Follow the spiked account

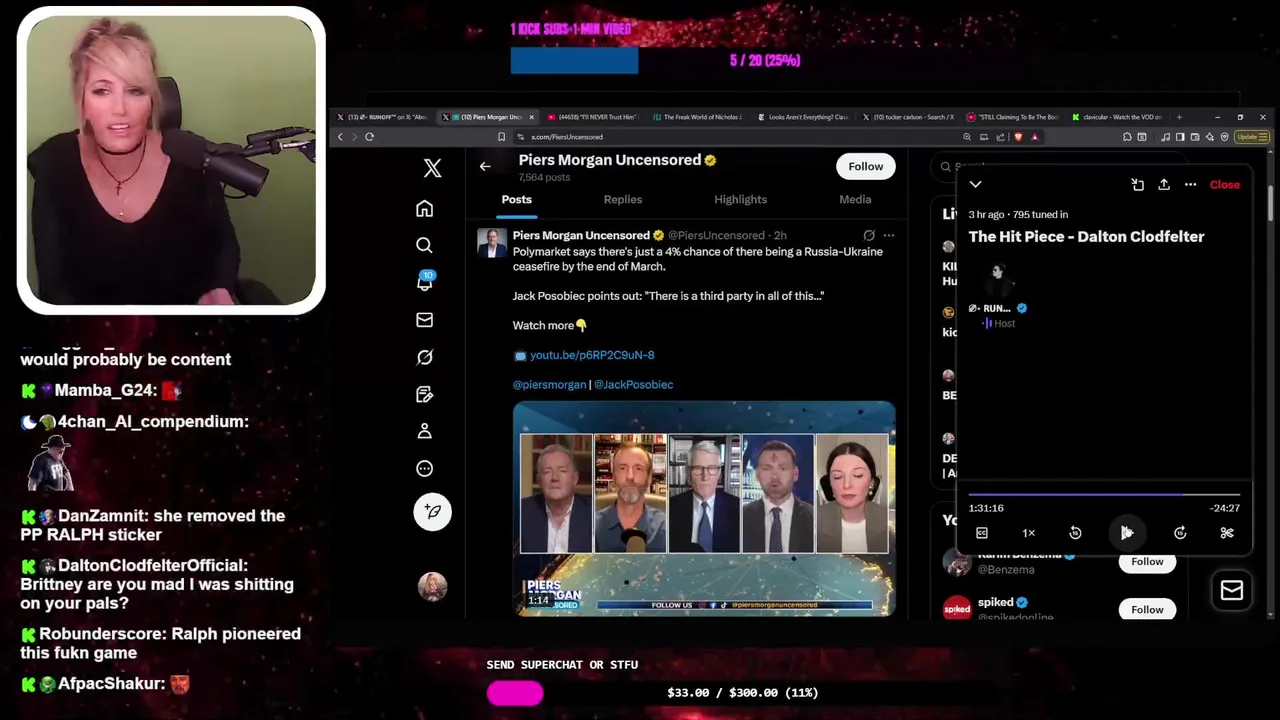(1147, 609)
